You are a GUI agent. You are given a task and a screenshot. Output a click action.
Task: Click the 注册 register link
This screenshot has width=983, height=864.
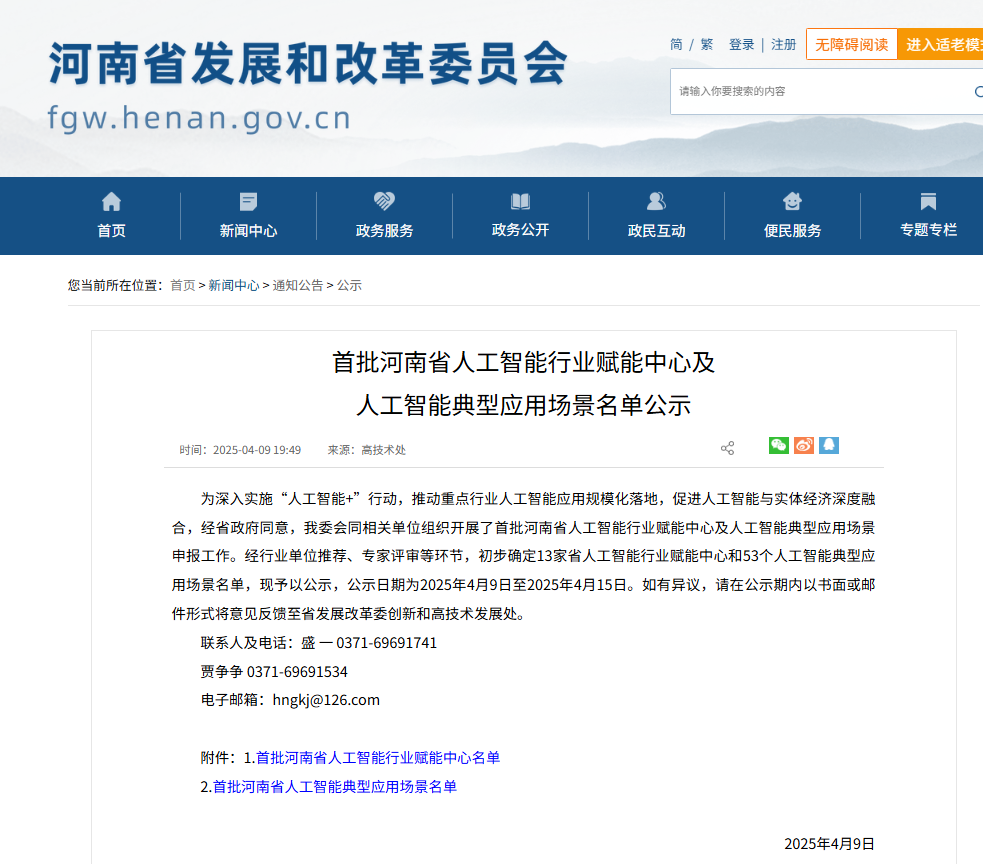coord(784,44)
